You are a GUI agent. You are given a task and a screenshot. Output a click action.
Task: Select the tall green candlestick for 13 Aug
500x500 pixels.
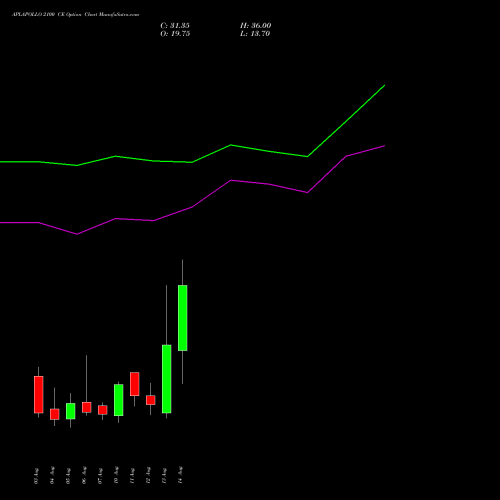[x=167, y=379]
